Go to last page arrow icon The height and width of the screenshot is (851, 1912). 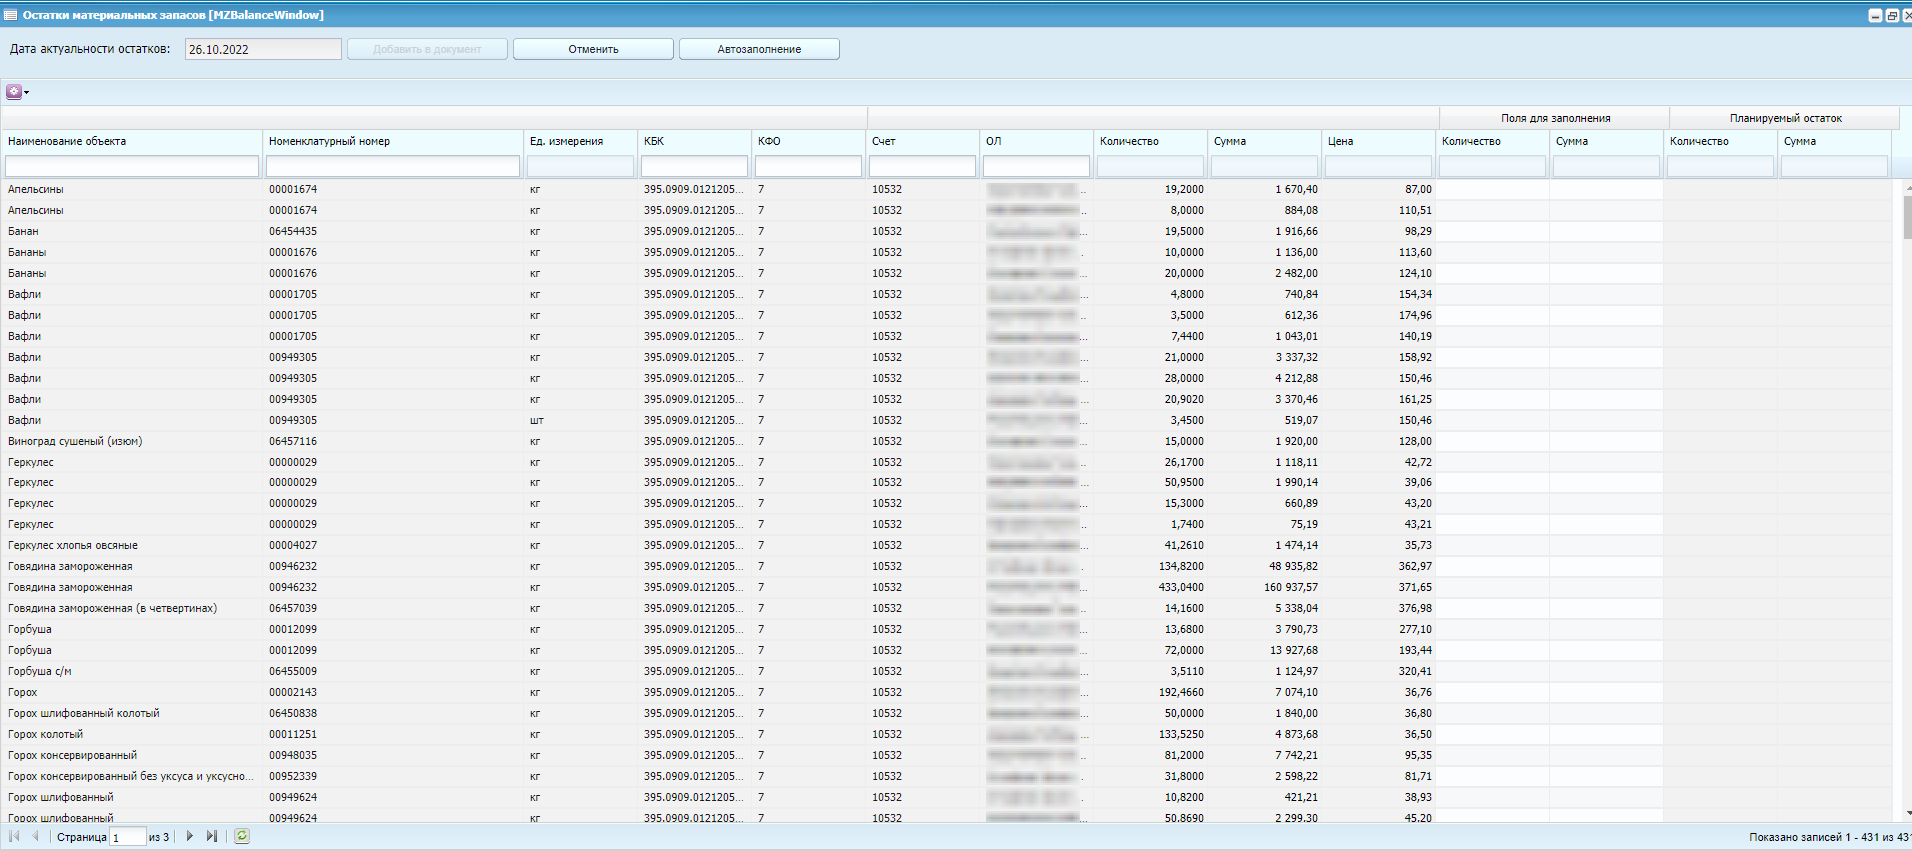pos(211,836)
